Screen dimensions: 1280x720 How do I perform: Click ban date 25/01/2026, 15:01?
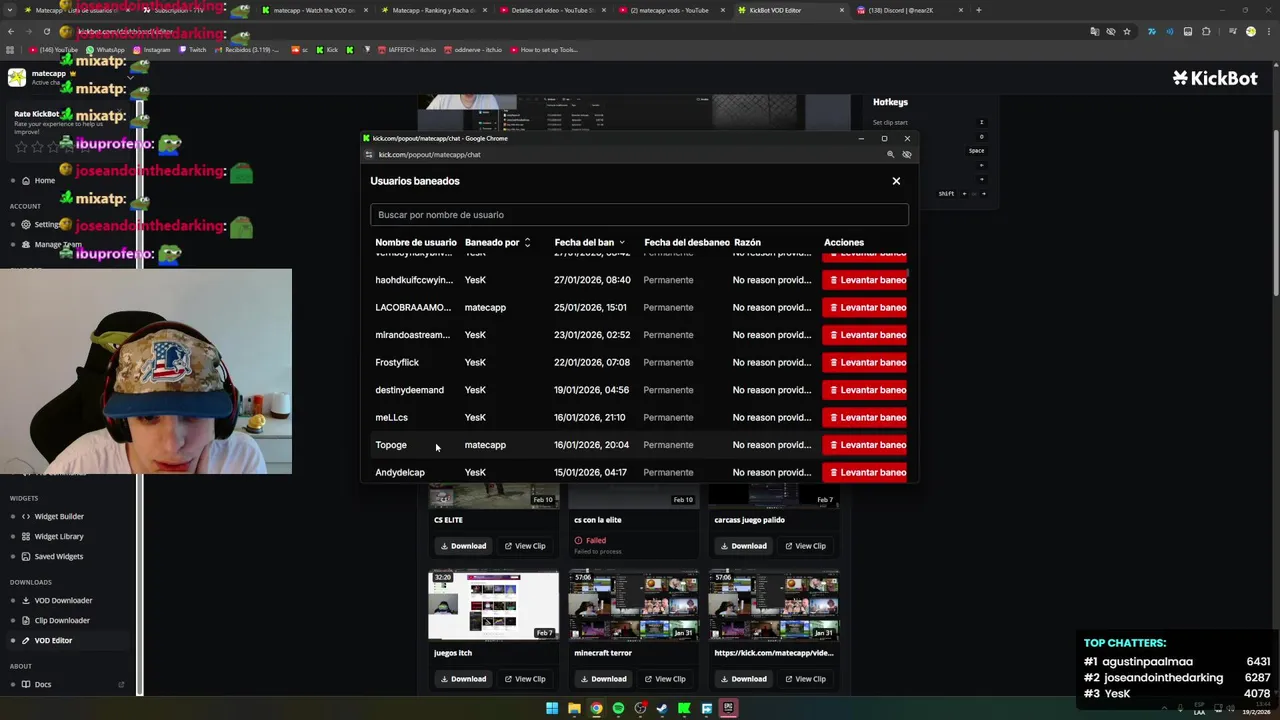click(x=590, y=307)
